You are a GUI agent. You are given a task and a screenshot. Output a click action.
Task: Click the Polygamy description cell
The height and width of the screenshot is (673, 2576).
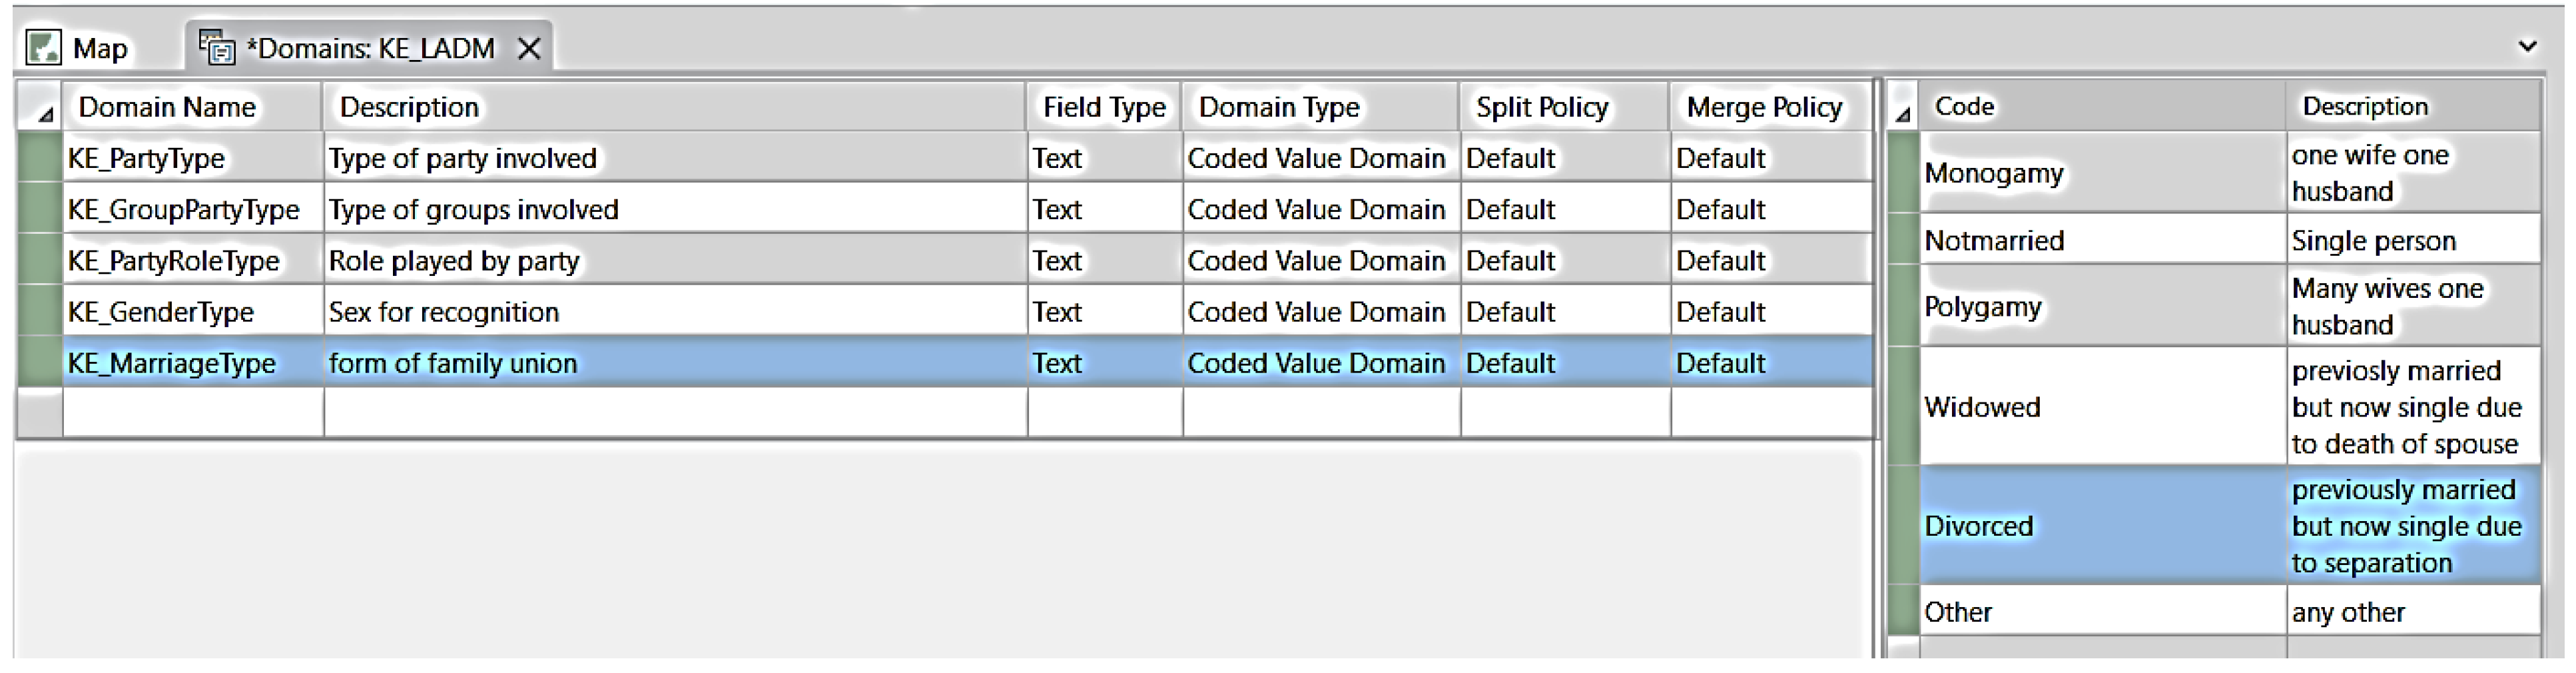2411,306
